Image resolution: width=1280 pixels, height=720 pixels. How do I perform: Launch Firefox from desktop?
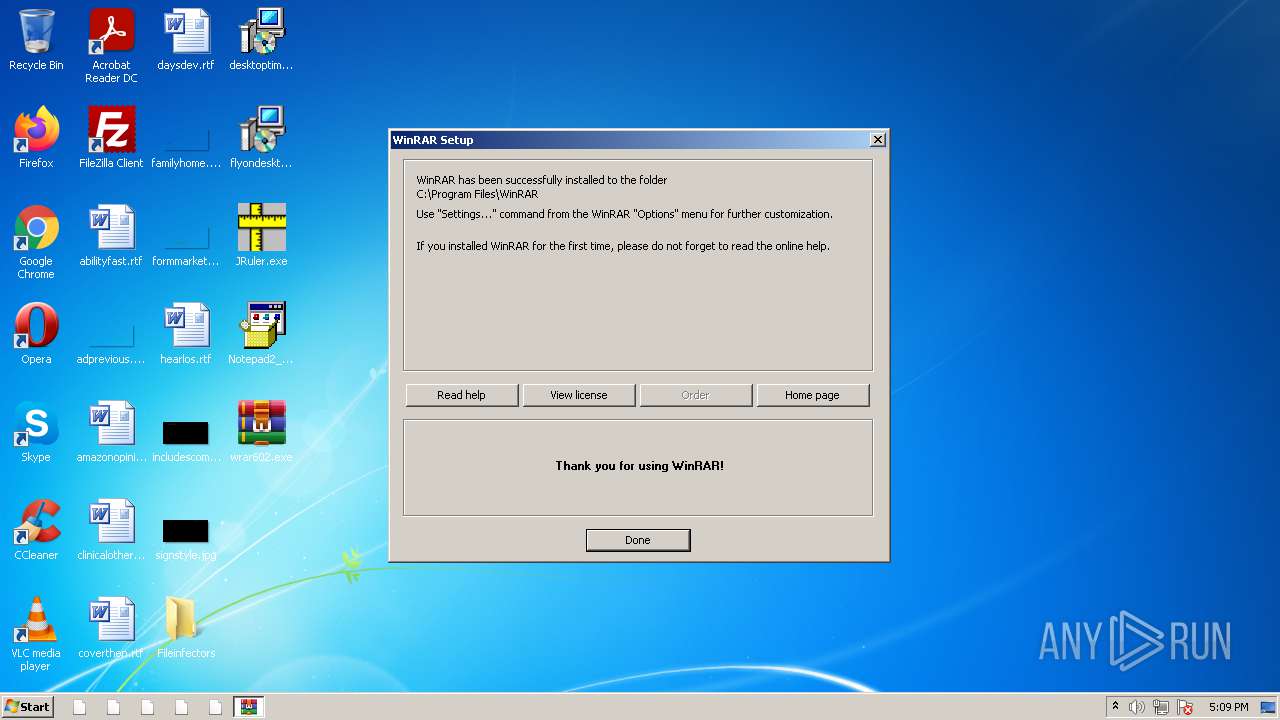click(x=36, y=138)
